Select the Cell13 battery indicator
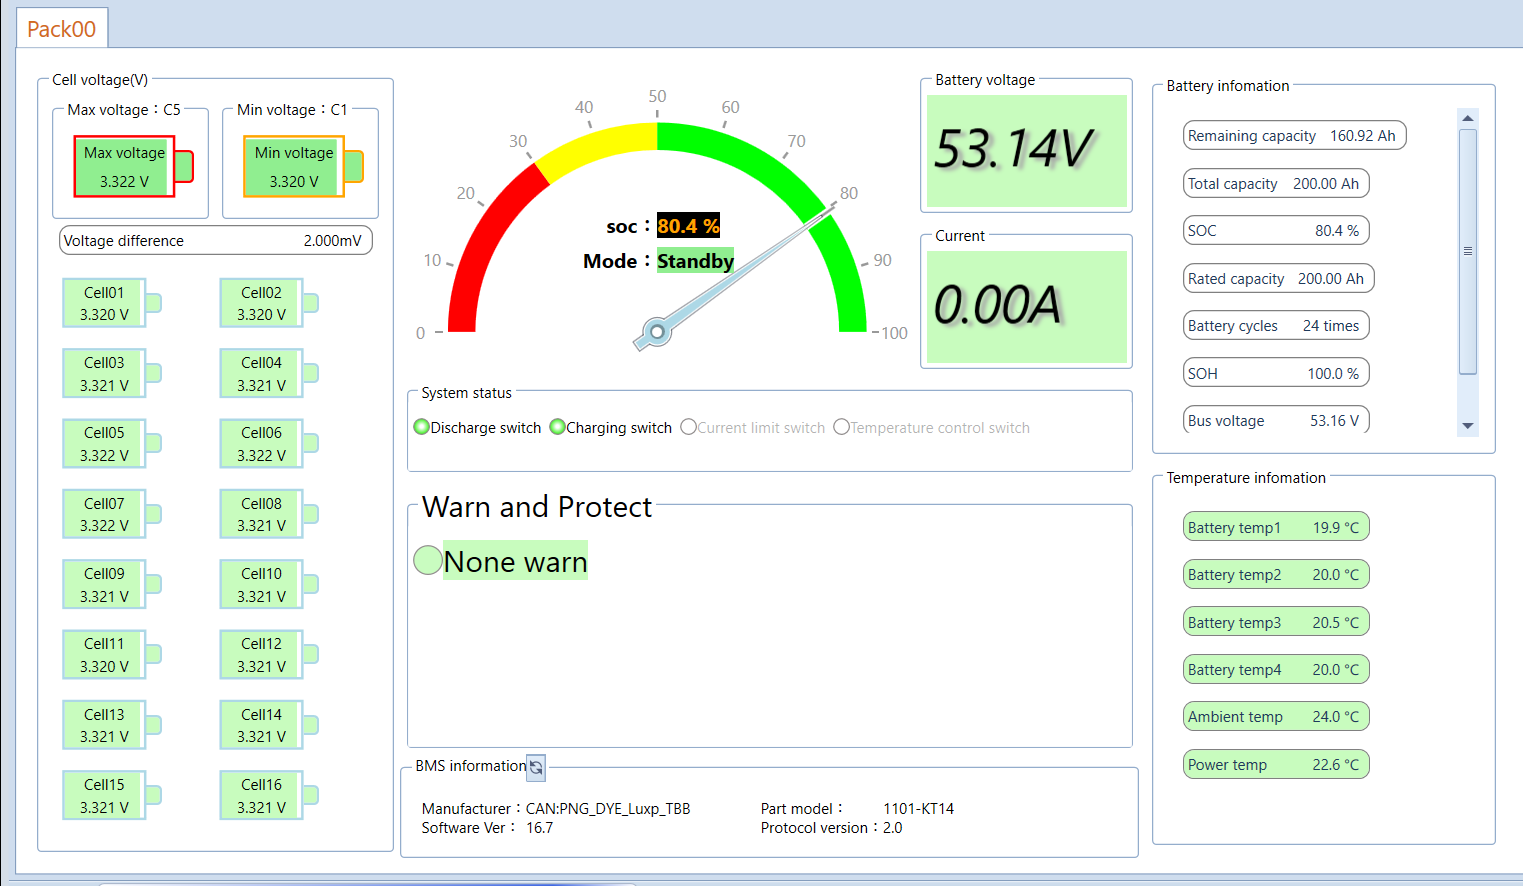The width and height of the screenshot is (1523, 886). 111,725
